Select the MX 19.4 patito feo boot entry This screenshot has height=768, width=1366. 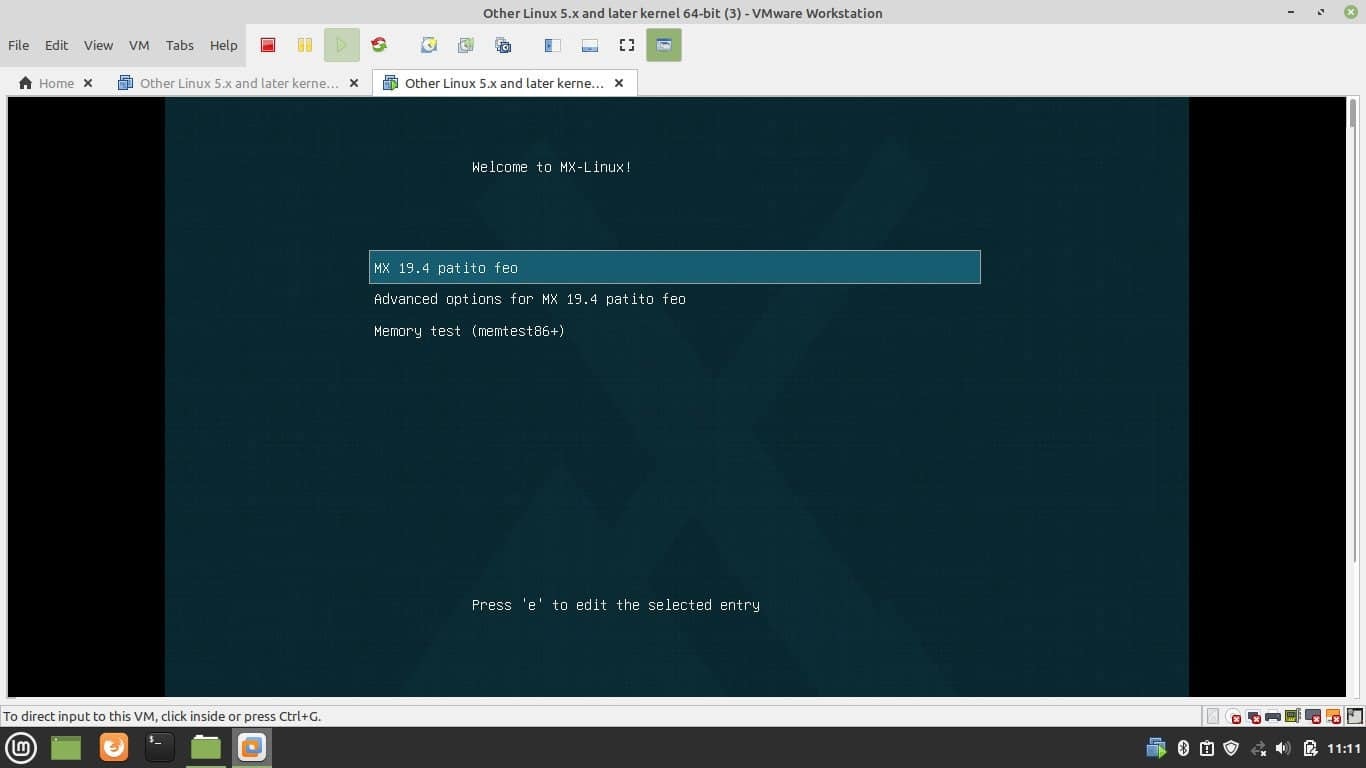click(675, 267)
